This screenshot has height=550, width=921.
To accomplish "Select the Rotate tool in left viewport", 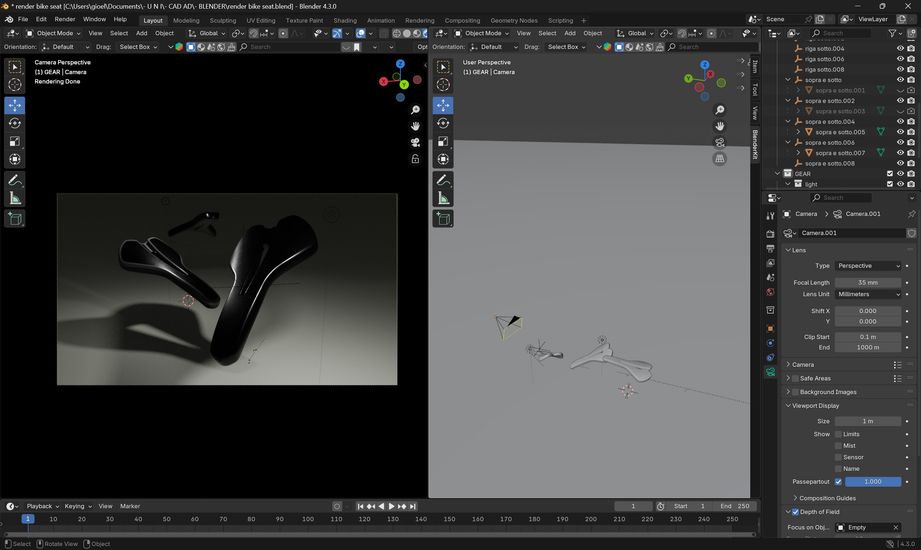I will [15, 123].
